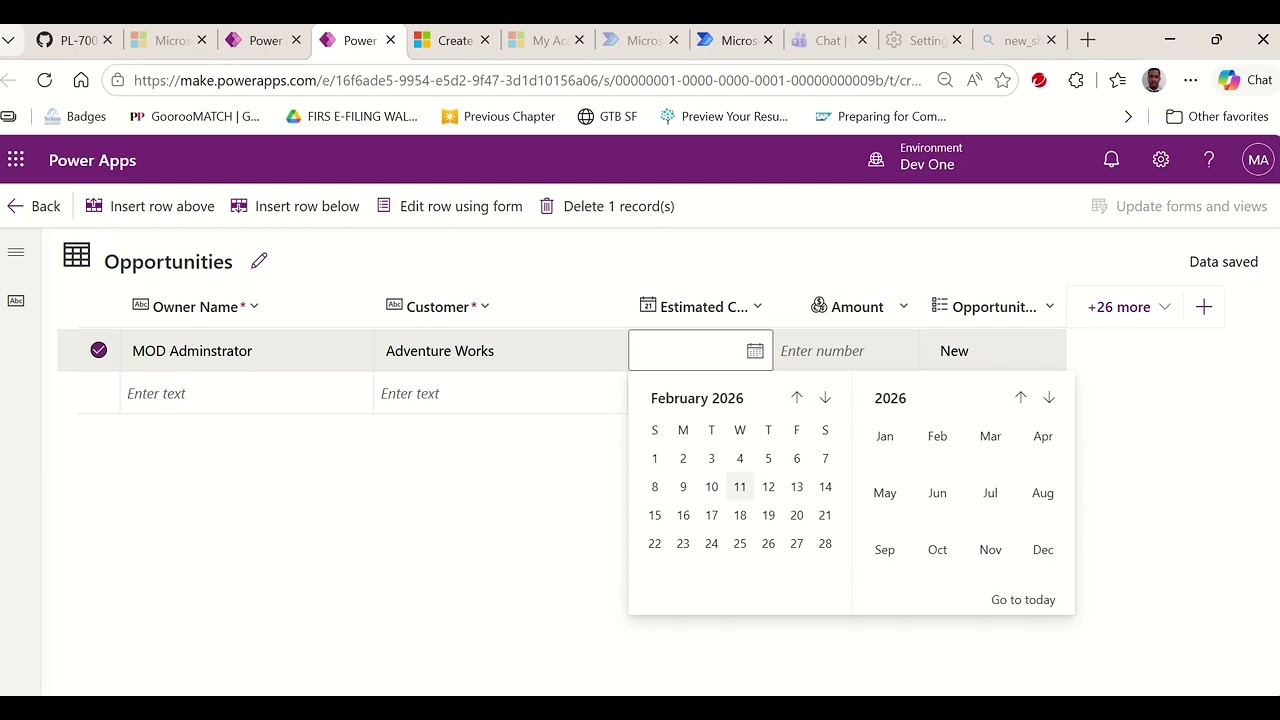Open Opportunity column dropdown
Viewport: 1280px width, 720px height.
coord(1050,306)
